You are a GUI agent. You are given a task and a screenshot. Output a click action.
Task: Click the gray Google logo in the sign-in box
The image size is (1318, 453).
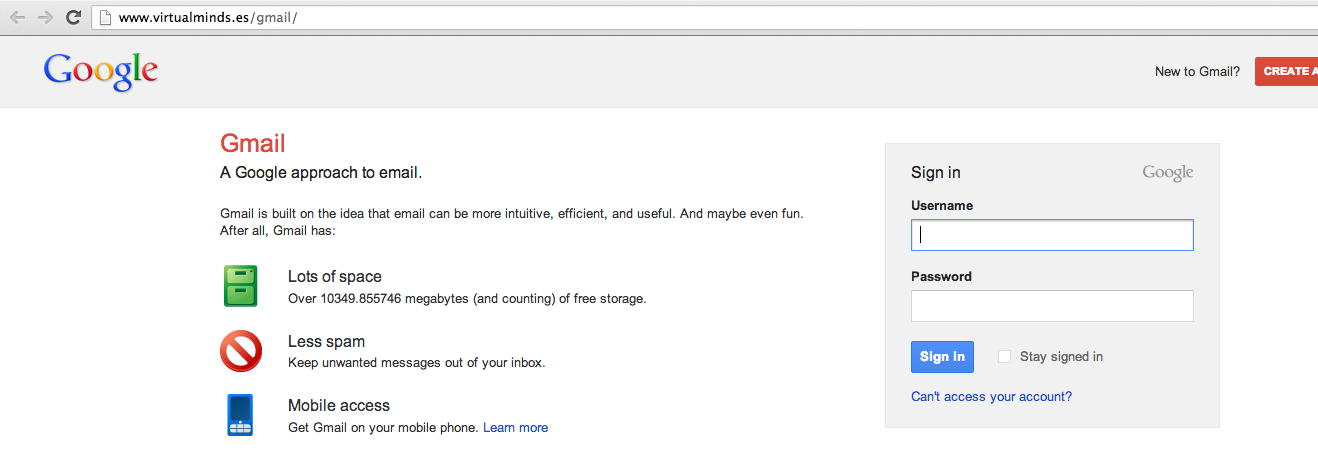coord(1167,173)
